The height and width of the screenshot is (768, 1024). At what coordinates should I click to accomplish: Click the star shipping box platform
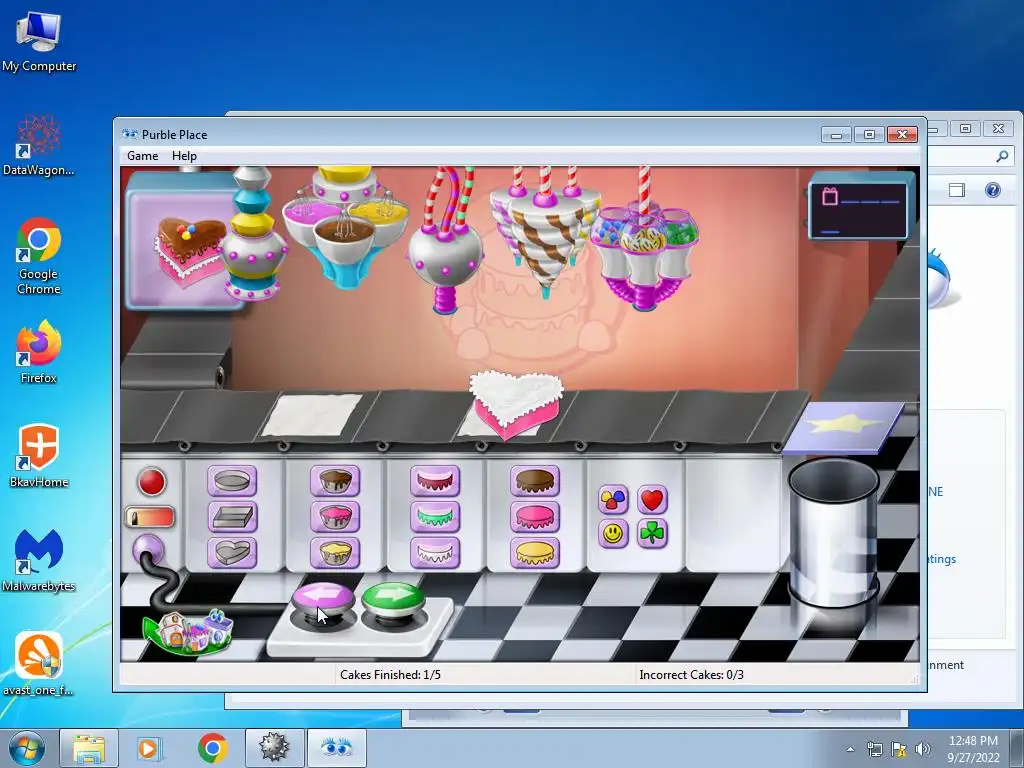[844, 427]
